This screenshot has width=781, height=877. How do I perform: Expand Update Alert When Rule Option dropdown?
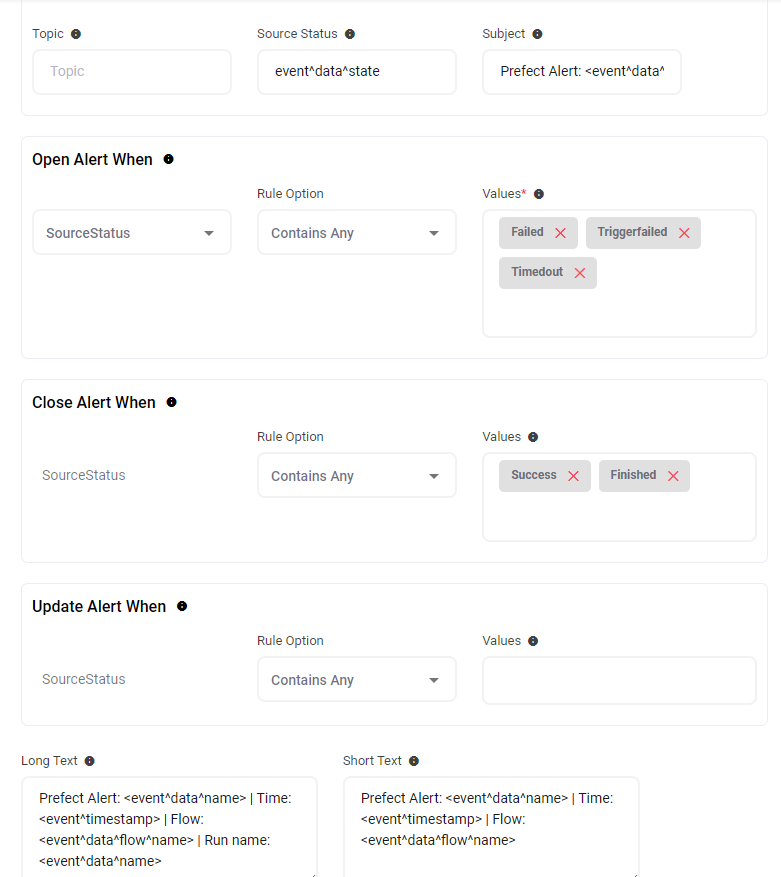(357, 680)
